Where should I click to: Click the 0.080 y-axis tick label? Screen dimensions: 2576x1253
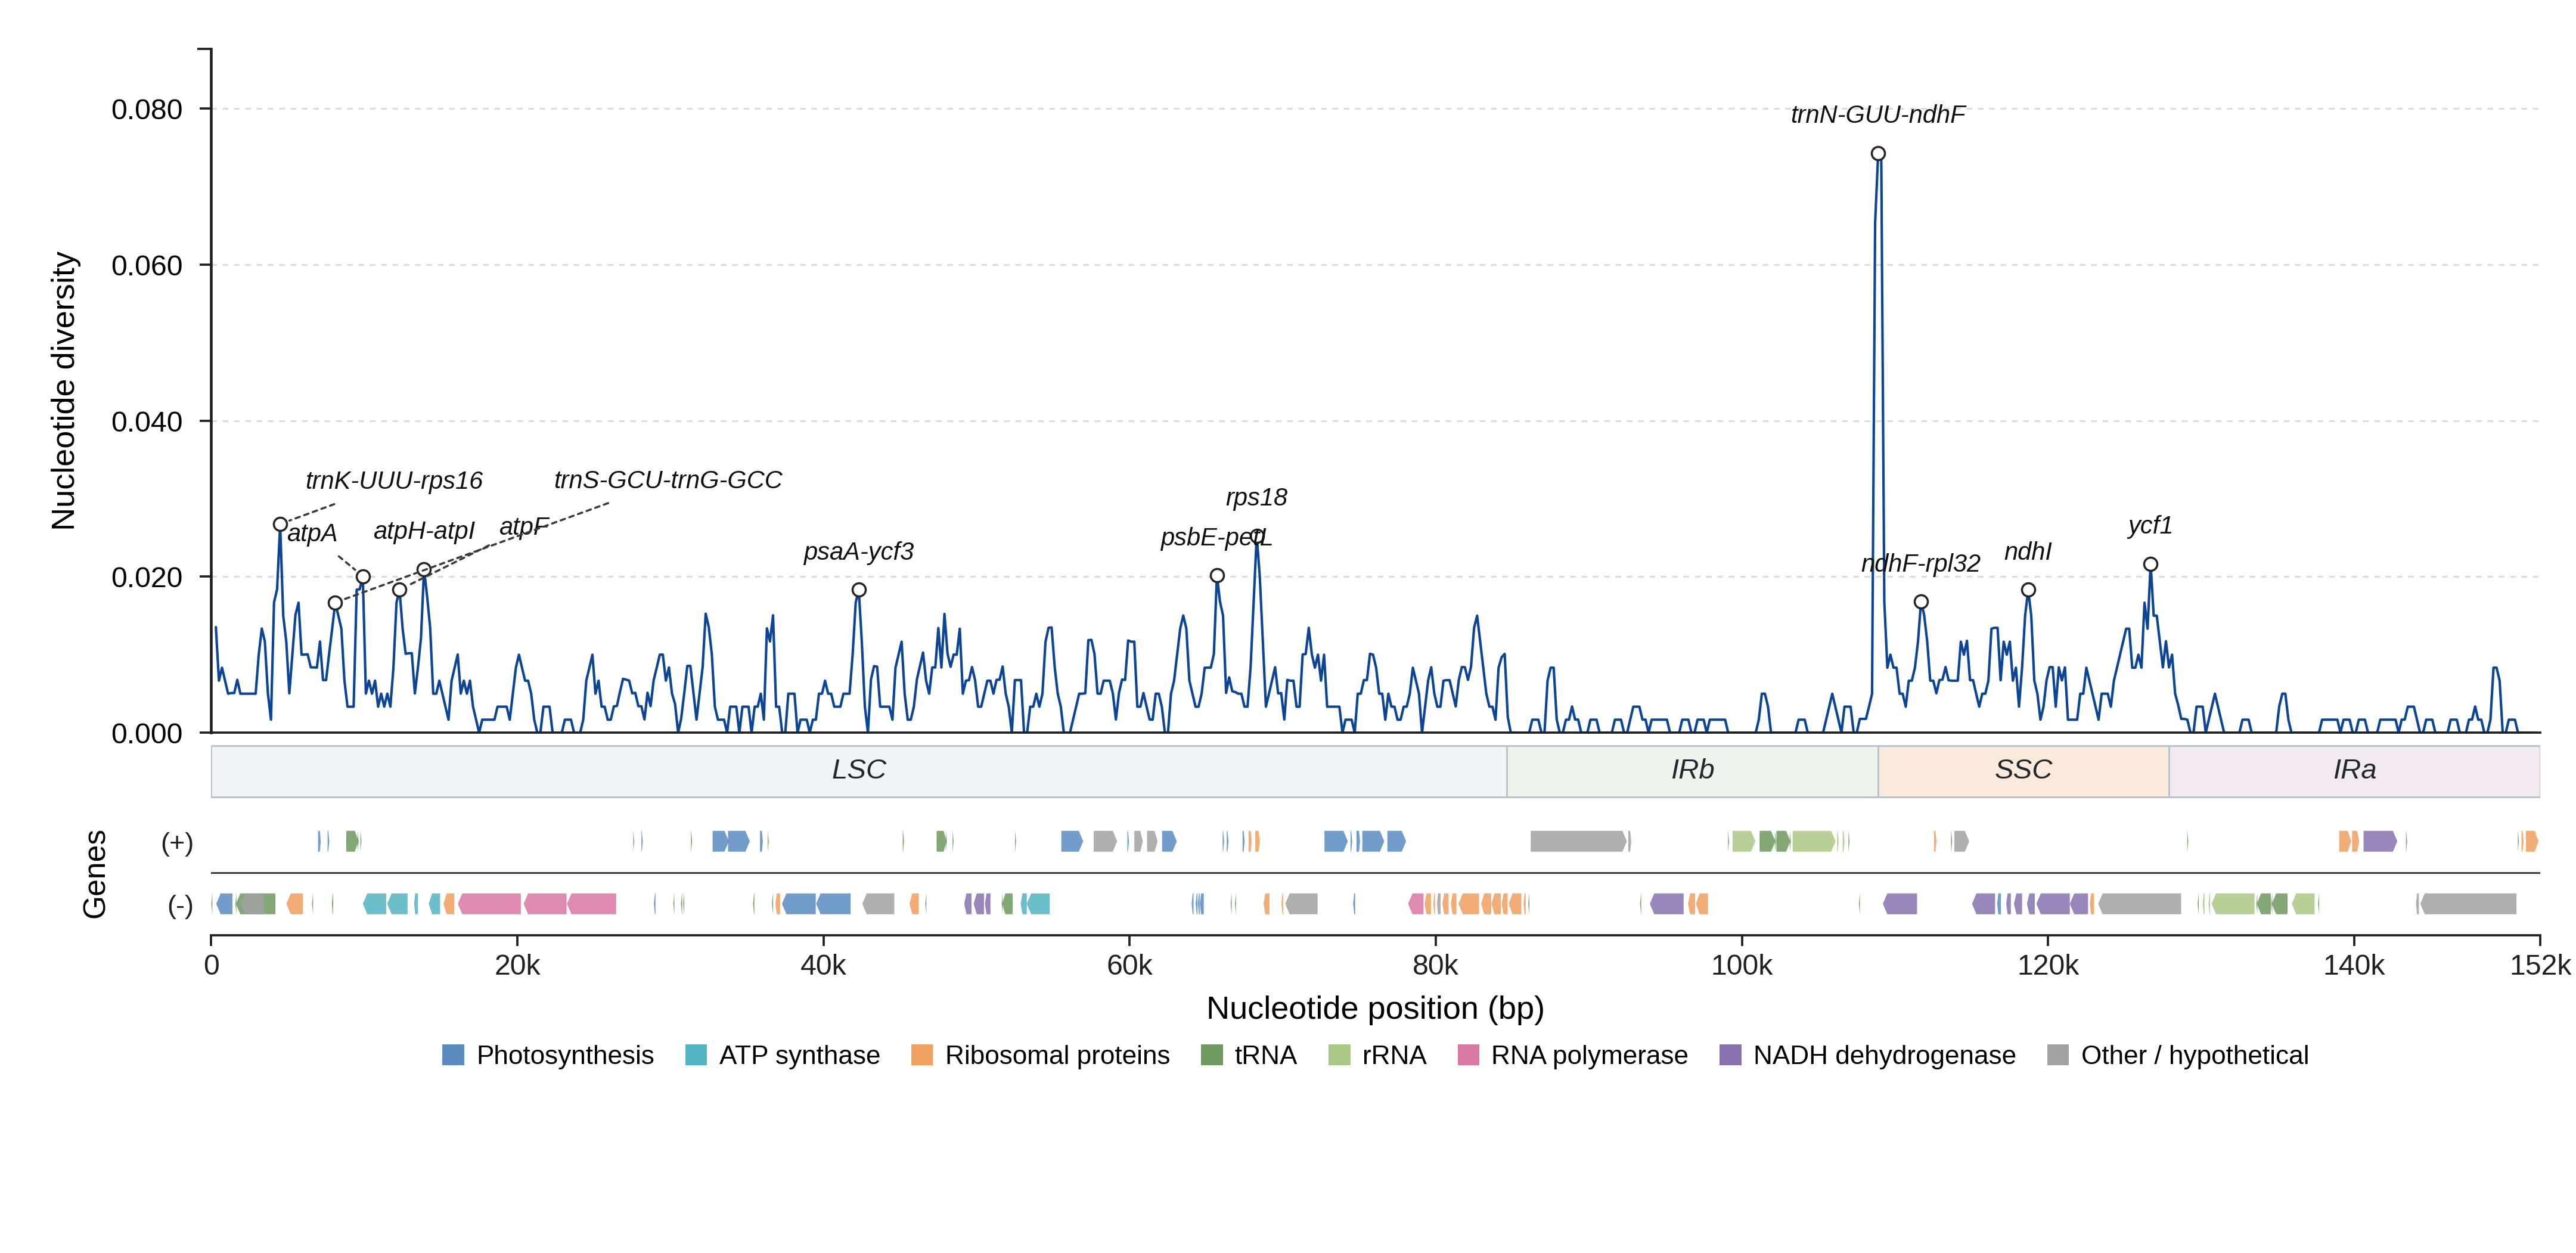tap(147, 109)
